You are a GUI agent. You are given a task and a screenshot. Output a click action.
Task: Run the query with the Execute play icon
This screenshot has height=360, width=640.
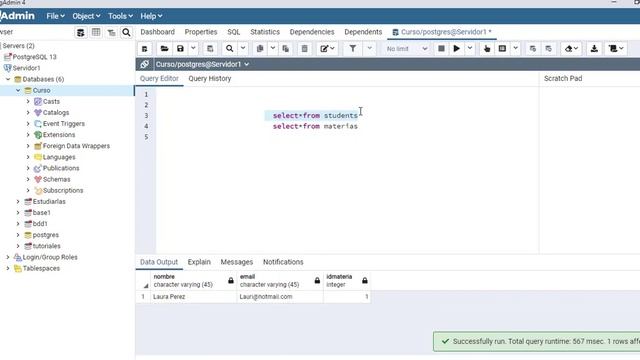(x=457, y=49)
